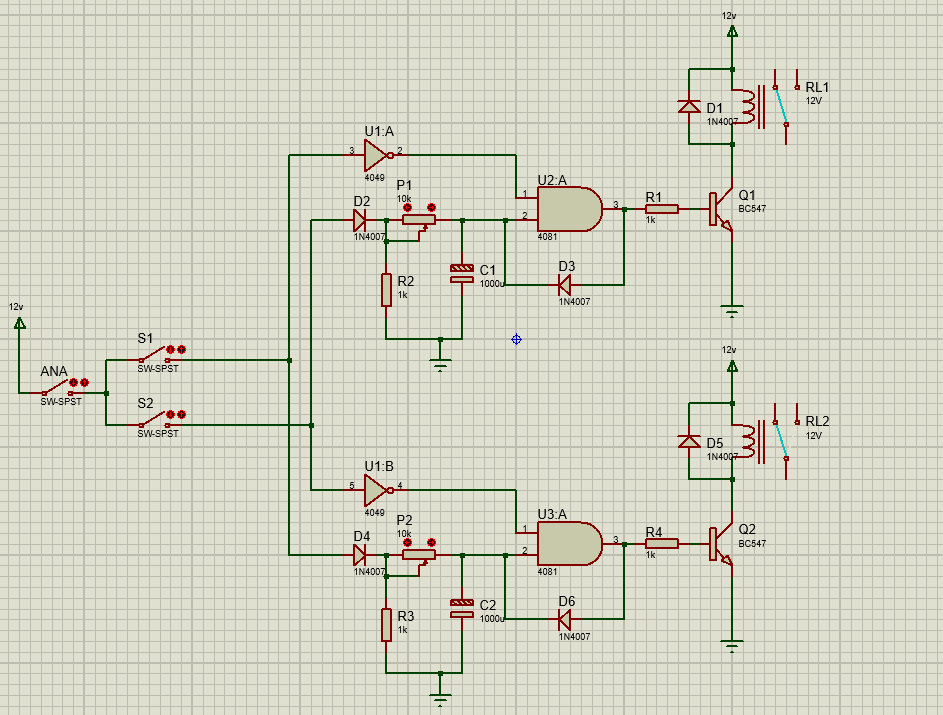Adjust the P1 potentiometer body
This screenshot has width=943, height=715.
(x=419, y=220)
